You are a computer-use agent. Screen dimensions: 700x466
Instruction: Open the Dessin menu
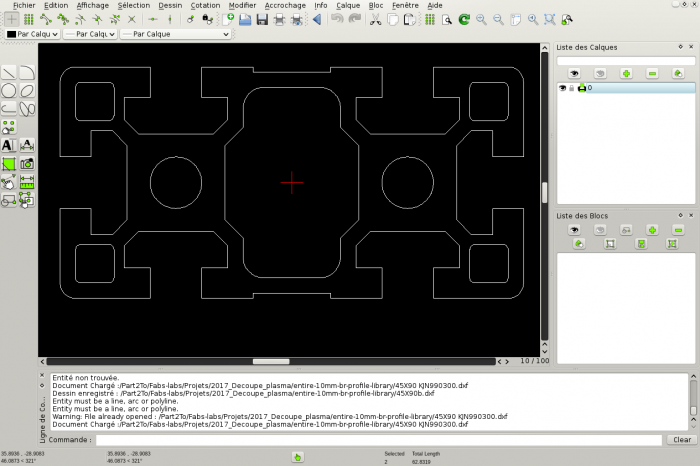tap(170, 5)
